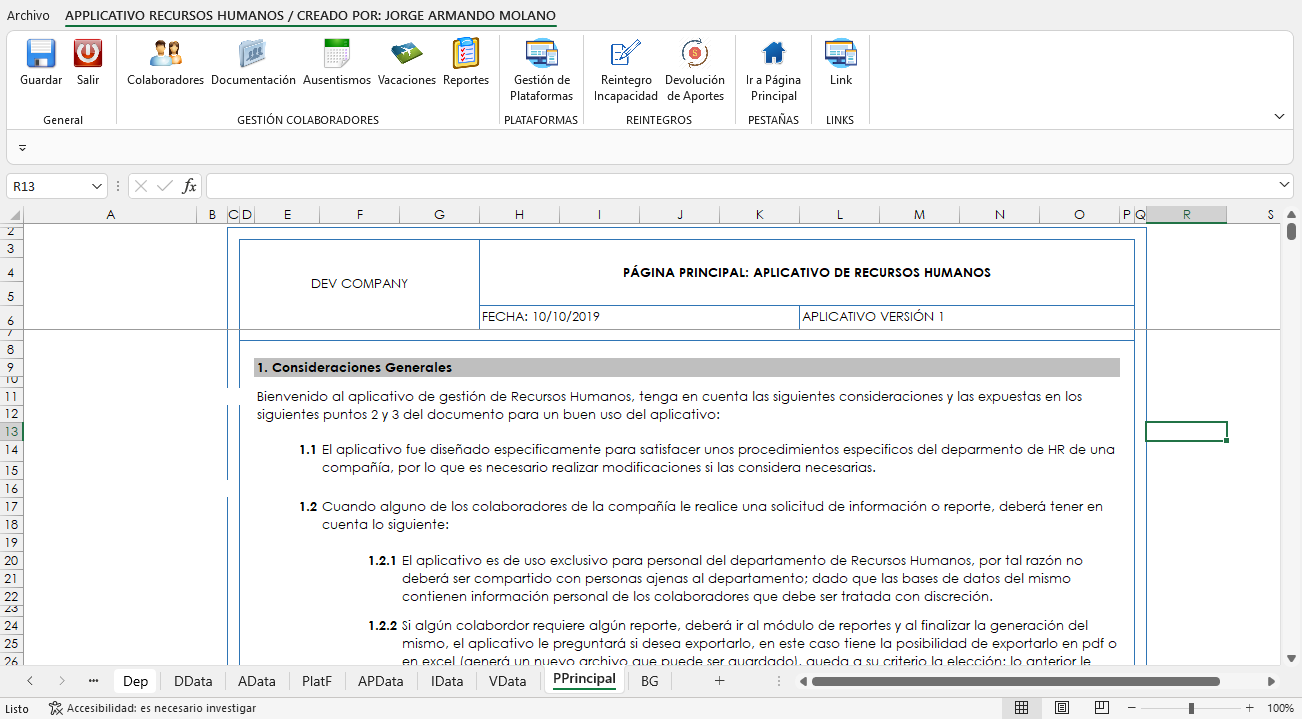Click the horizontal scrollbar right arrow
The height and width of the screenshot is (720, 1302).
(x=1272, y=681)
